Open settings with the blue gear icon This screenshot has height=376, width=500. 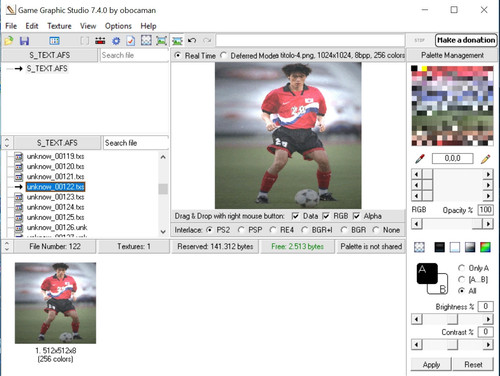[116, 41]
